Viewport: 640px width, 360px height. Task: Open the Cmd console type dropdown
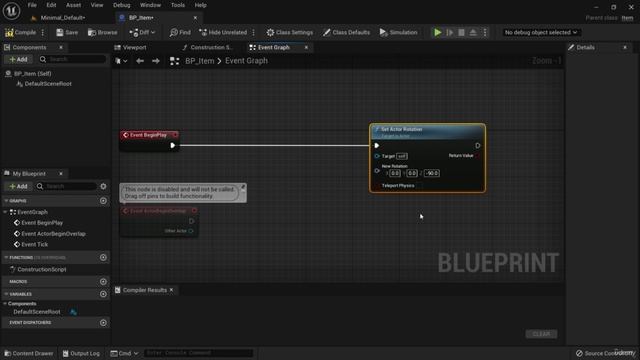coord(124,353)
